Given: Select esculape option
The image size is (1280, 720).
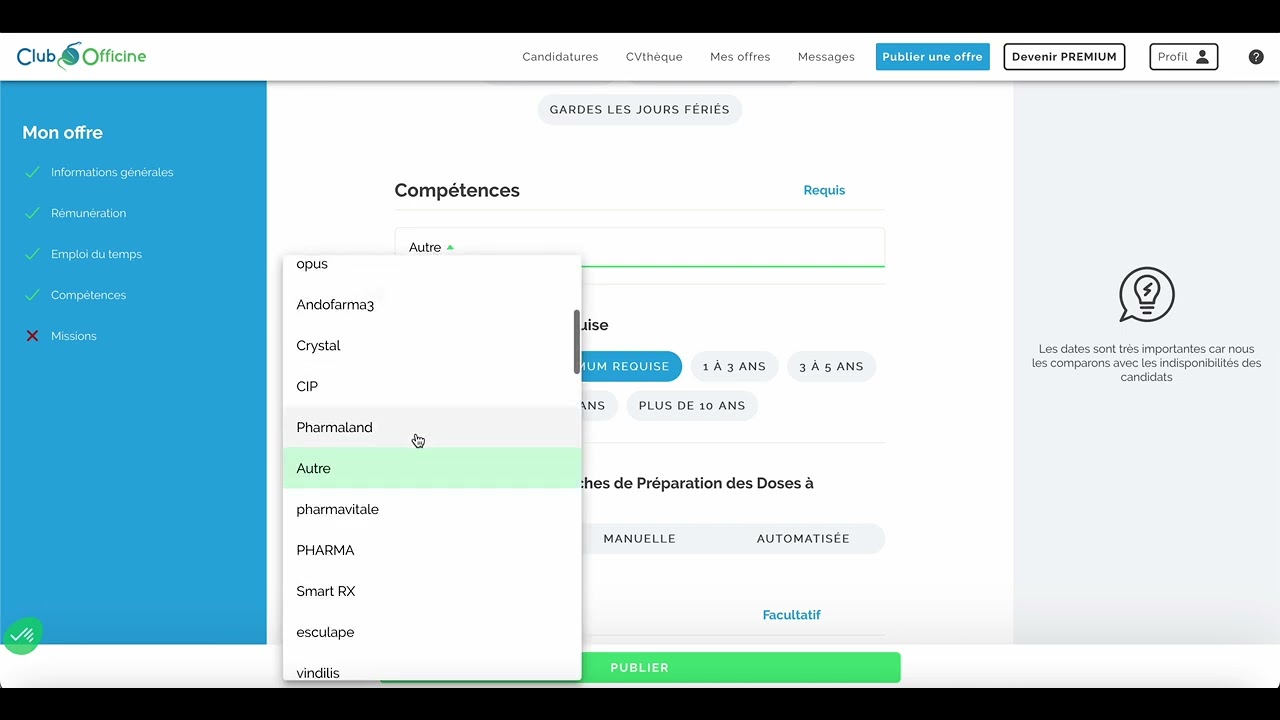Looking at the screenshot, I should tap(432, 633).
